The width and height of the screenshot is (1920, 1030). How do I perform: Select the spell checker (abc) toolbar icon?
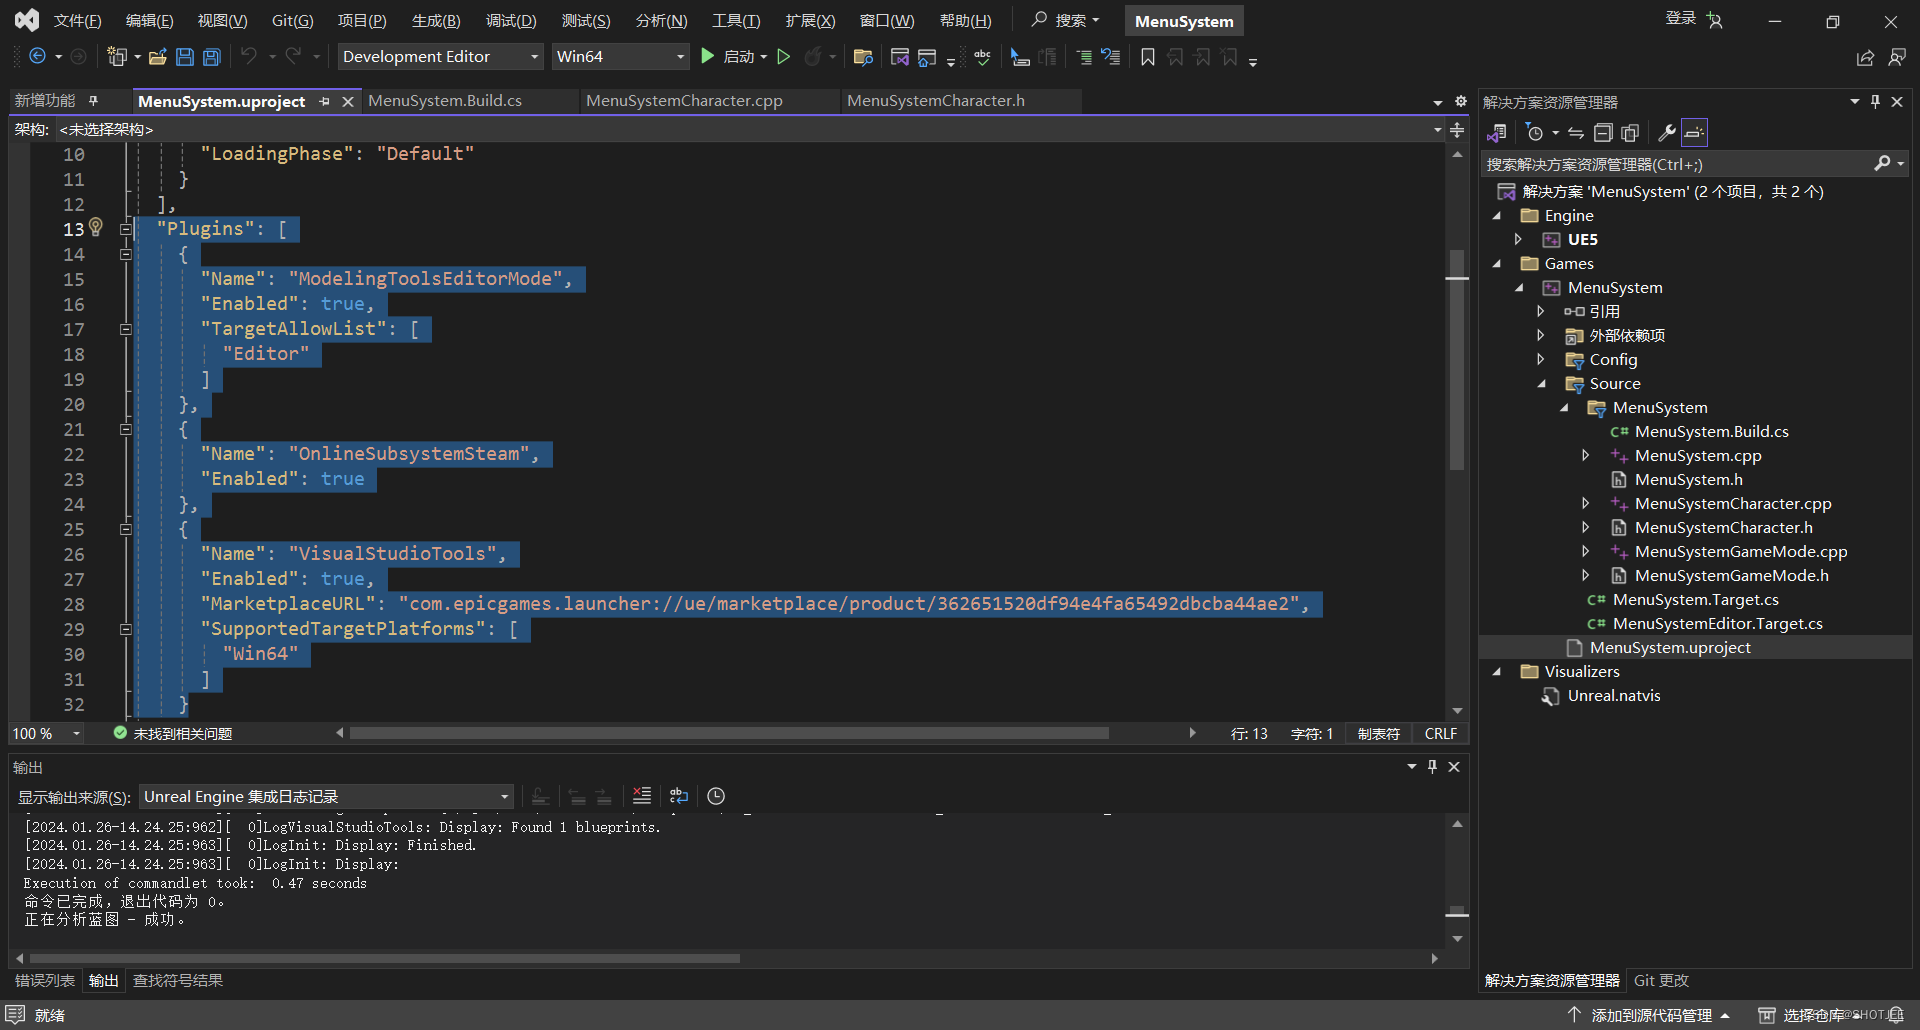[982, 57]
